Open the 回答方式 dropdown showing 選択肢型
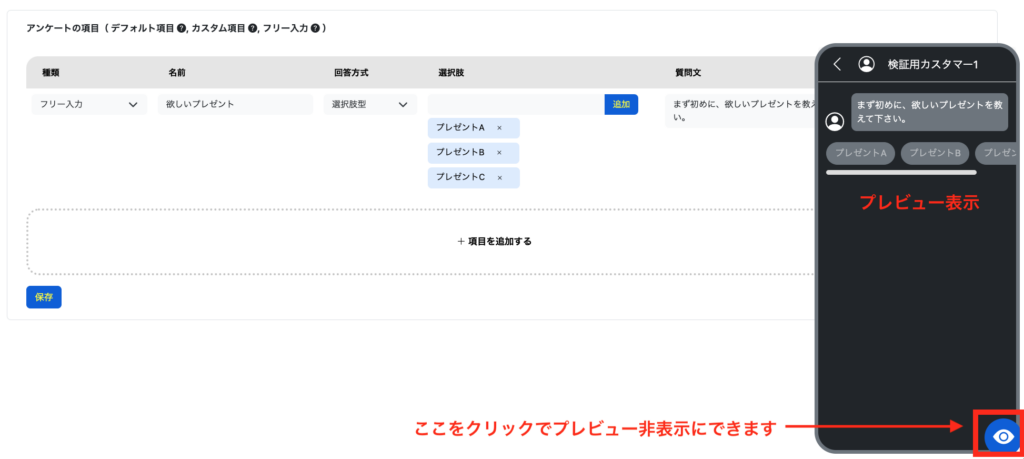 click(369, 104)
